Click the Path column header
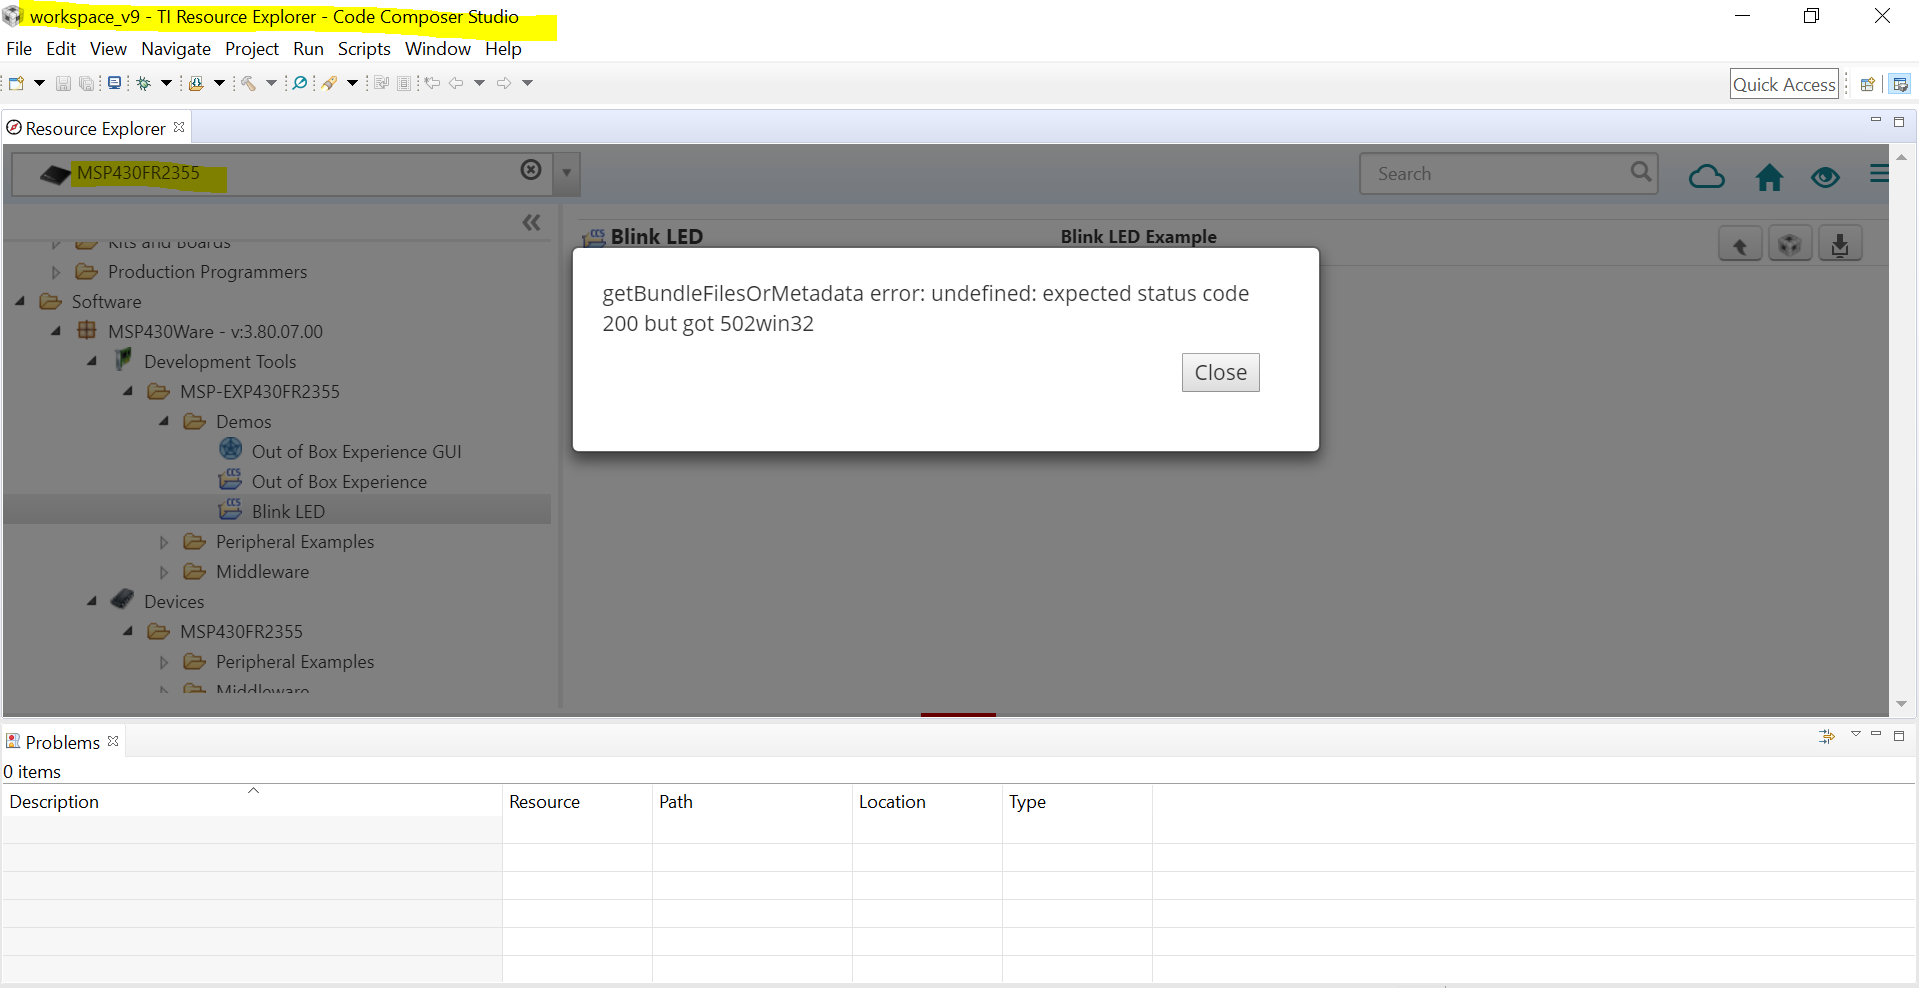The image size is (1919, 988). click(752, 801)
